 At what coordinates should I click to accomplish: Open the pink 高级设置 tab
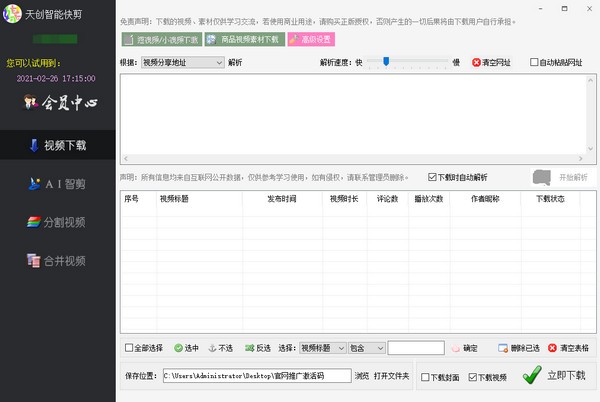(x=311, y=40)
